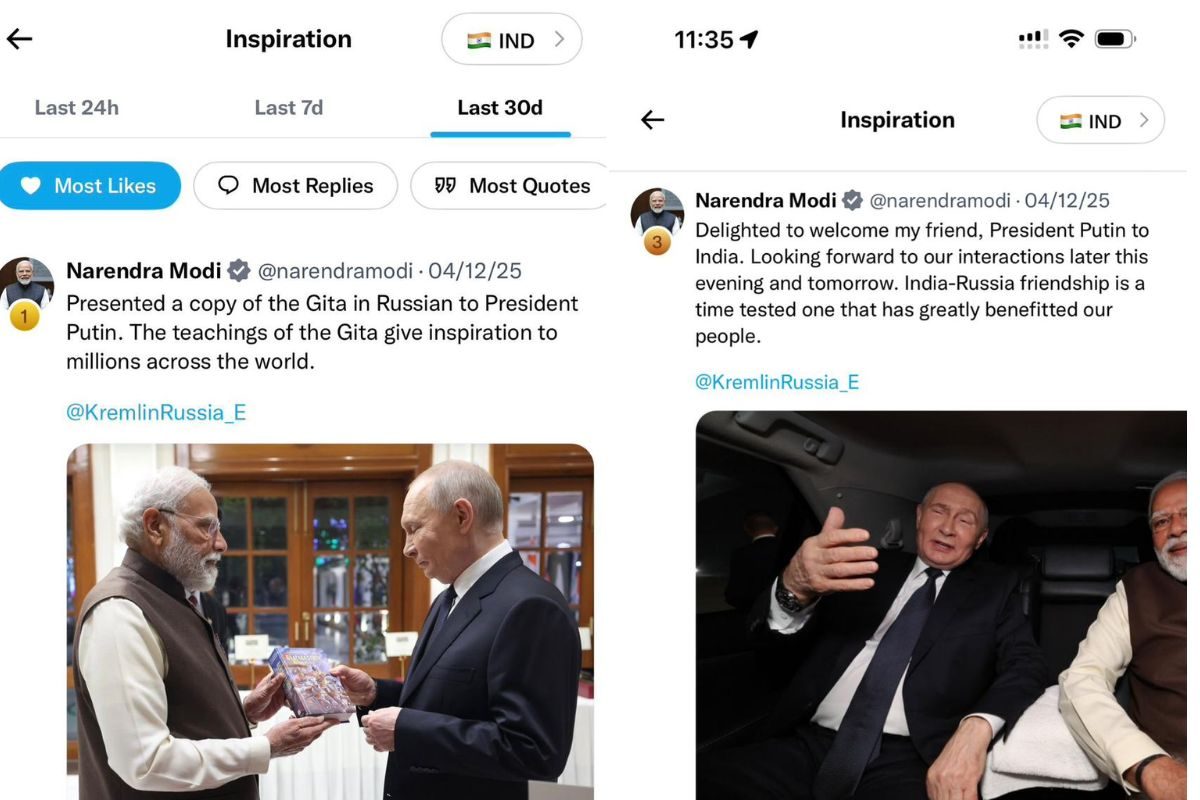The height and width of the screenshot is (800, 1200).
Task: Filter by Most Quotes
Action: [513, 186]
